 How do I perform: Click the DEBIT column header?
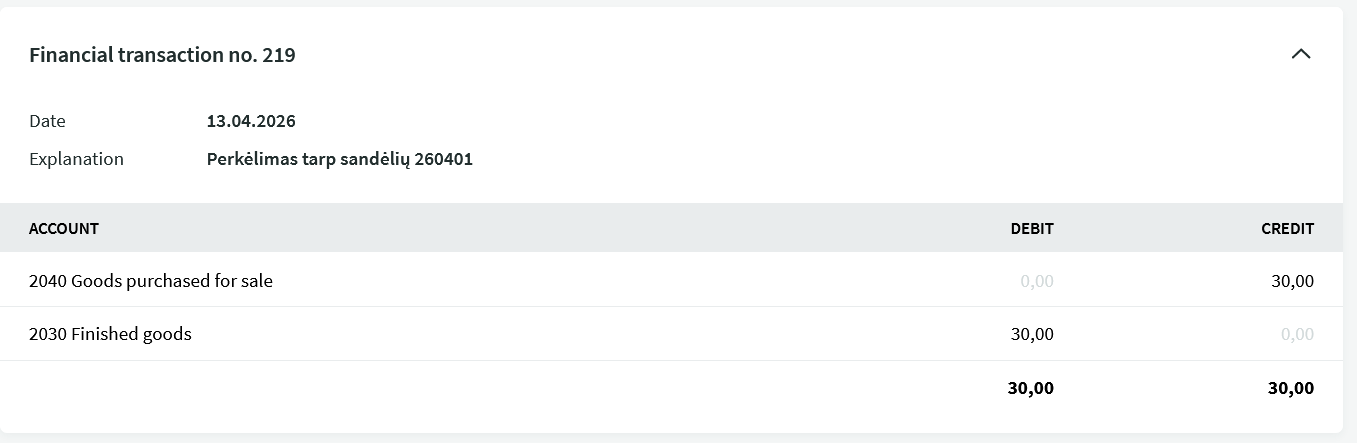(1031, 228)
